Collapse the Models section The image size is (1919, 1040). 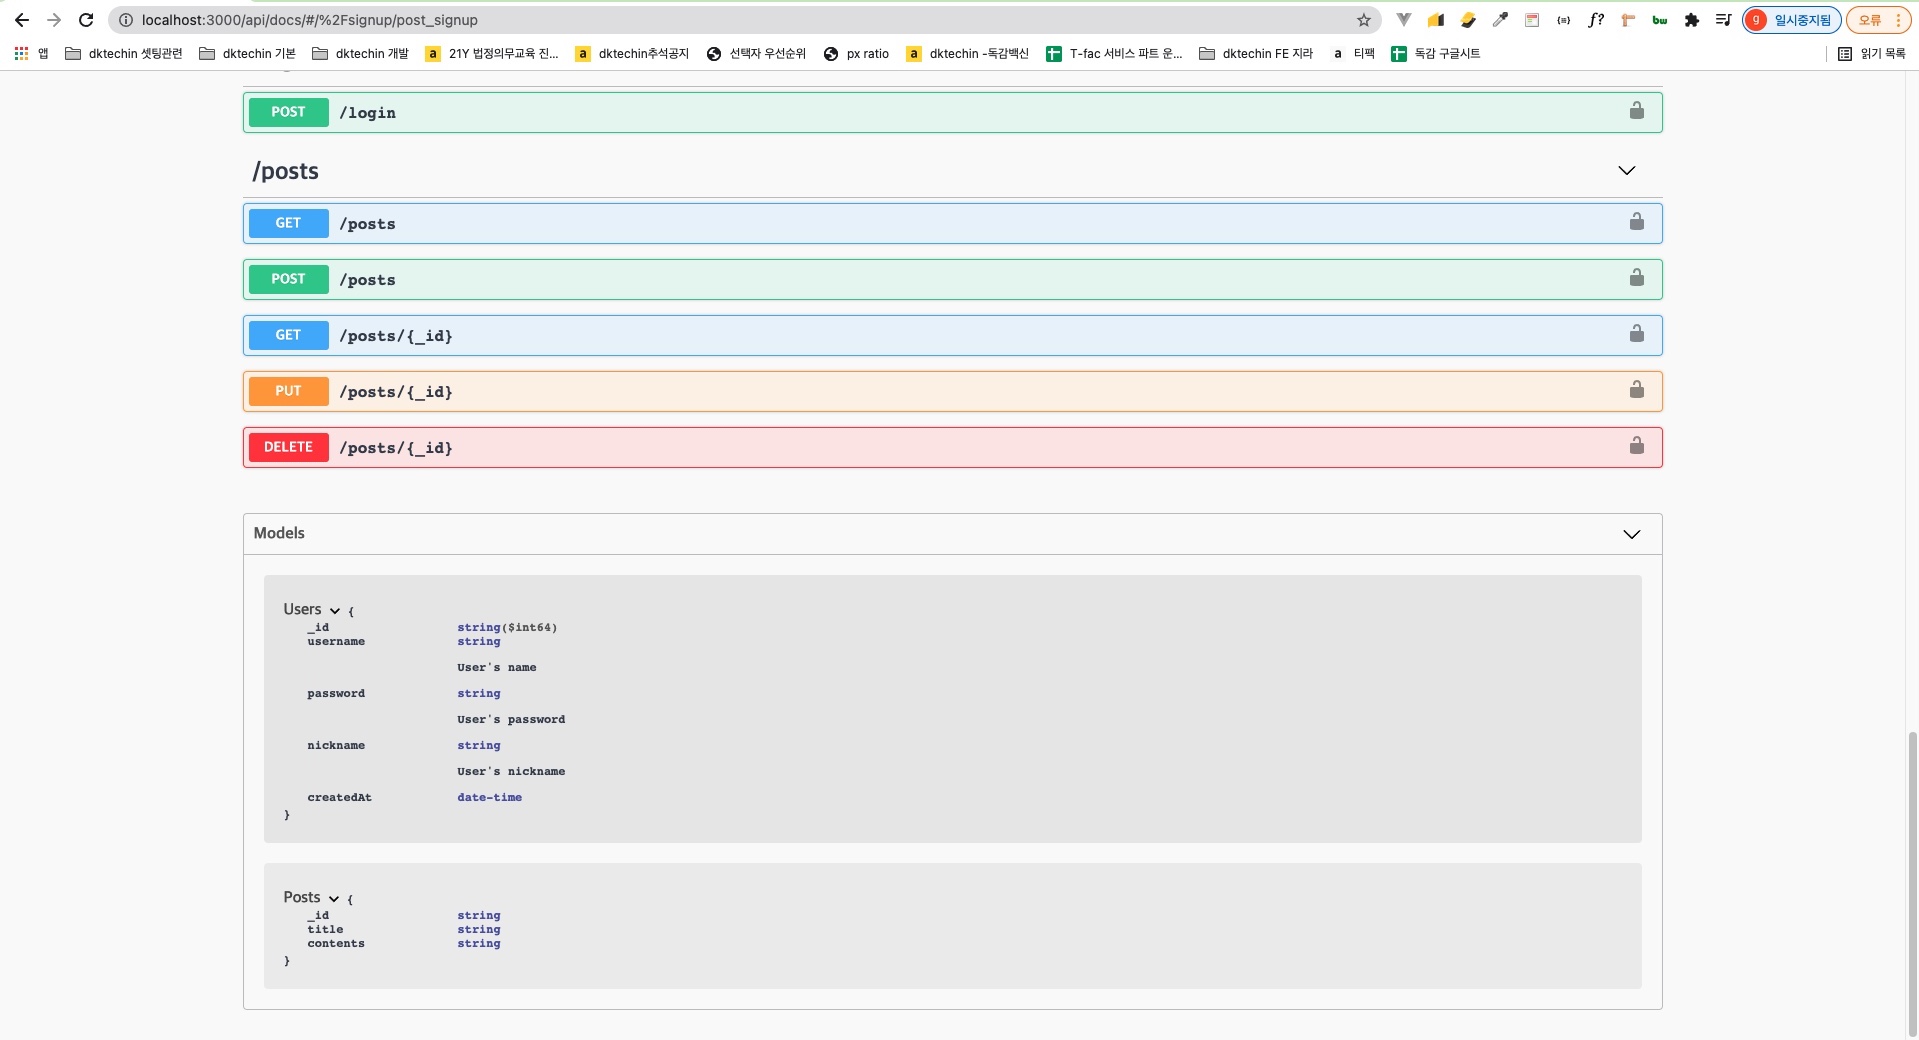pos(1631,534)
